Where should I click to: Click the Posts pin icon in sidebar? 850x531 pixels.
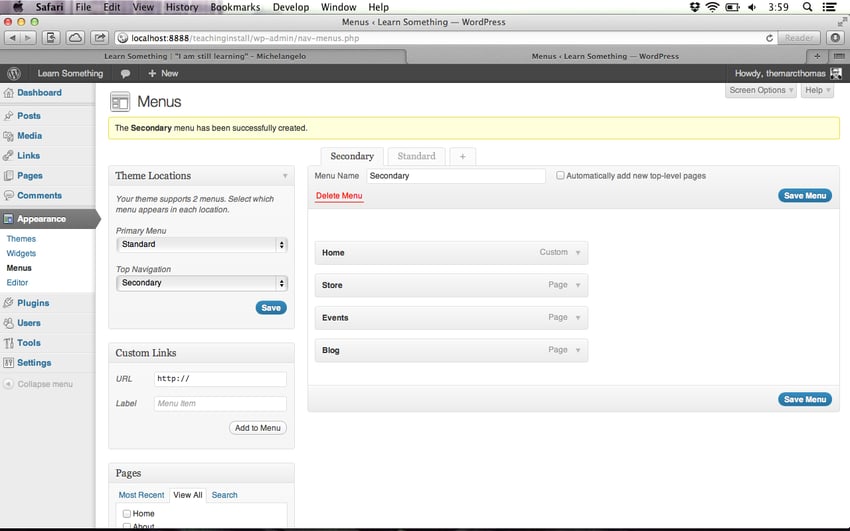pyautogui.click(x=8, y=116)
